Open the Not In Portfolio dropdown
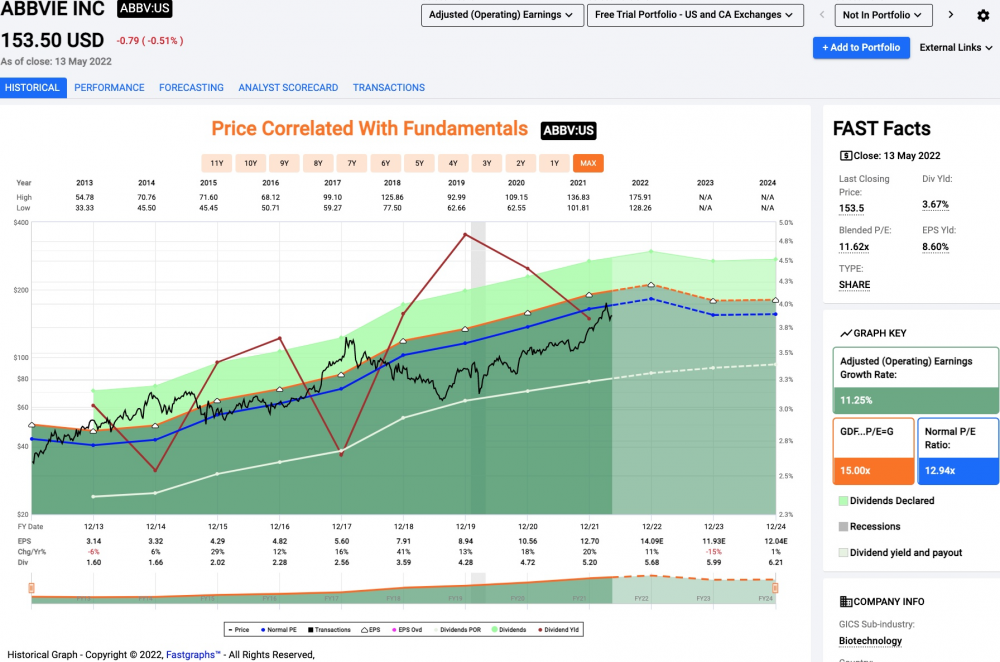The height and width of the screenshot is (662, 1000). click(x=883, y=15)
